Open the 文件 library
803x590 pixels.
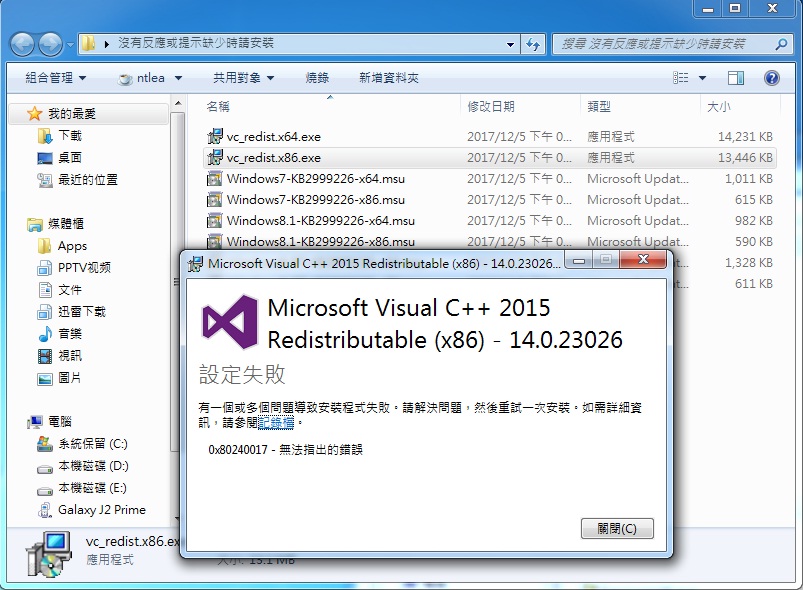pos(70,290)
